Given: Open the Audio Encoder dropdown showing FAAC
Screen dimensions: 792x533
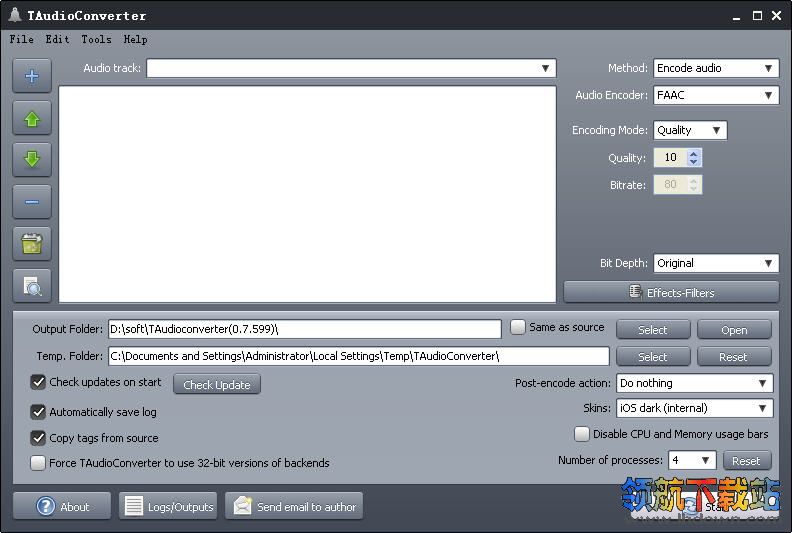Looking at the screenshot, I should point(716,95).
